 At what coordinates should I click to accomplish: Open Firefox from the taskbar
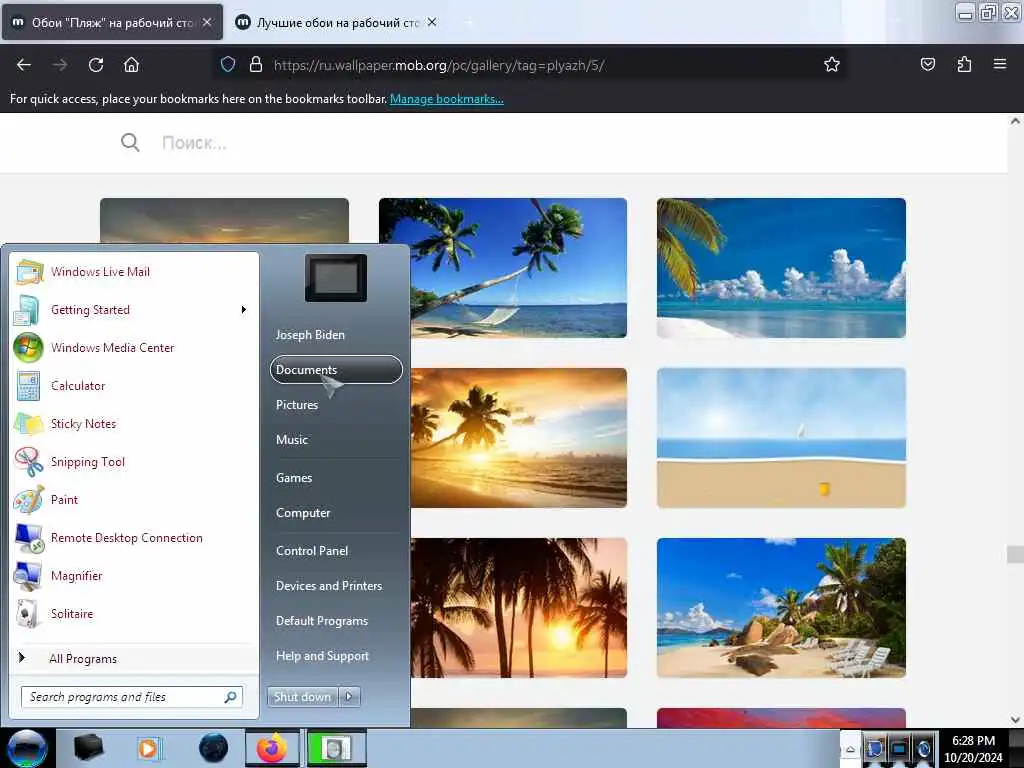pyautogui.click(x=272, y=748)
